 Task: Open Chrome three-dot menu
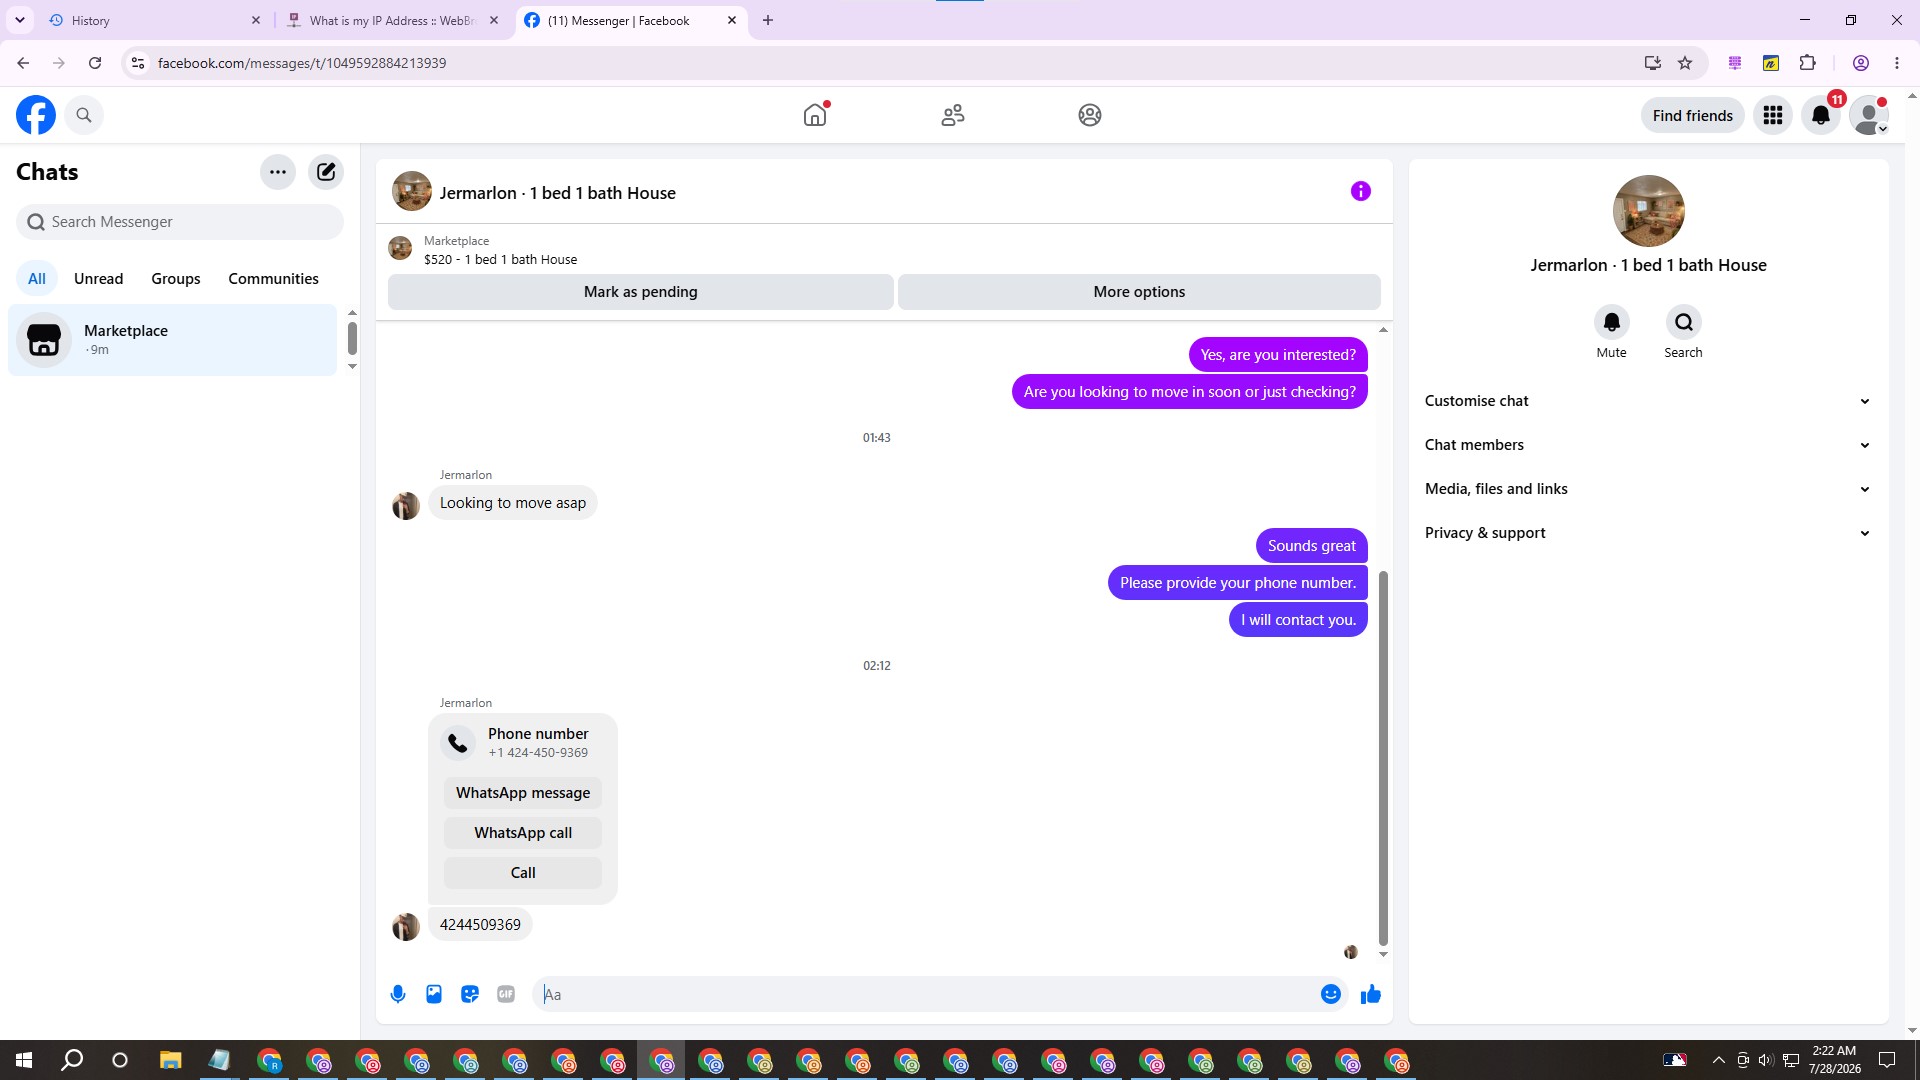(x=1897, y=63)
